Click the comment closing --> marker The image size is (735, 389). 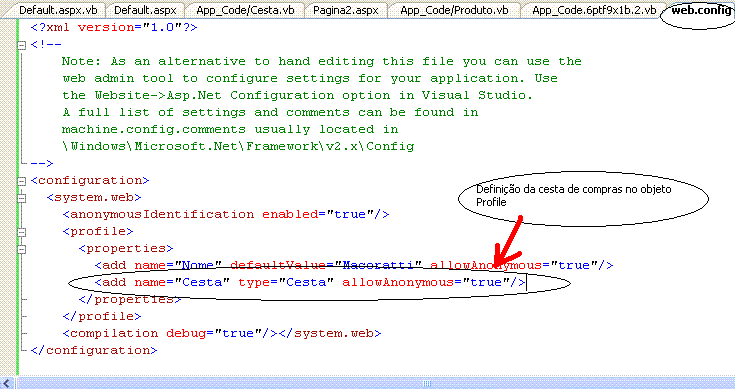pos(42,164)
